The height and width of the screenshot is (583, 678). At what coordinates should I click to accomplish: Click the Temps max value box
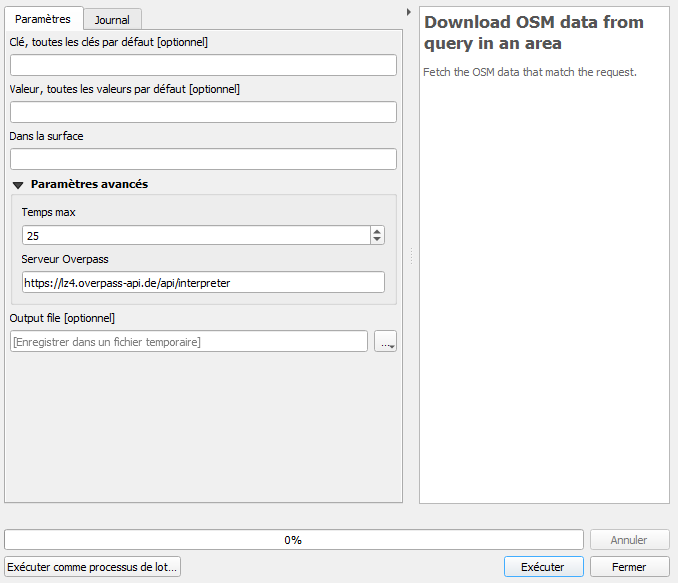pos(195,235)
